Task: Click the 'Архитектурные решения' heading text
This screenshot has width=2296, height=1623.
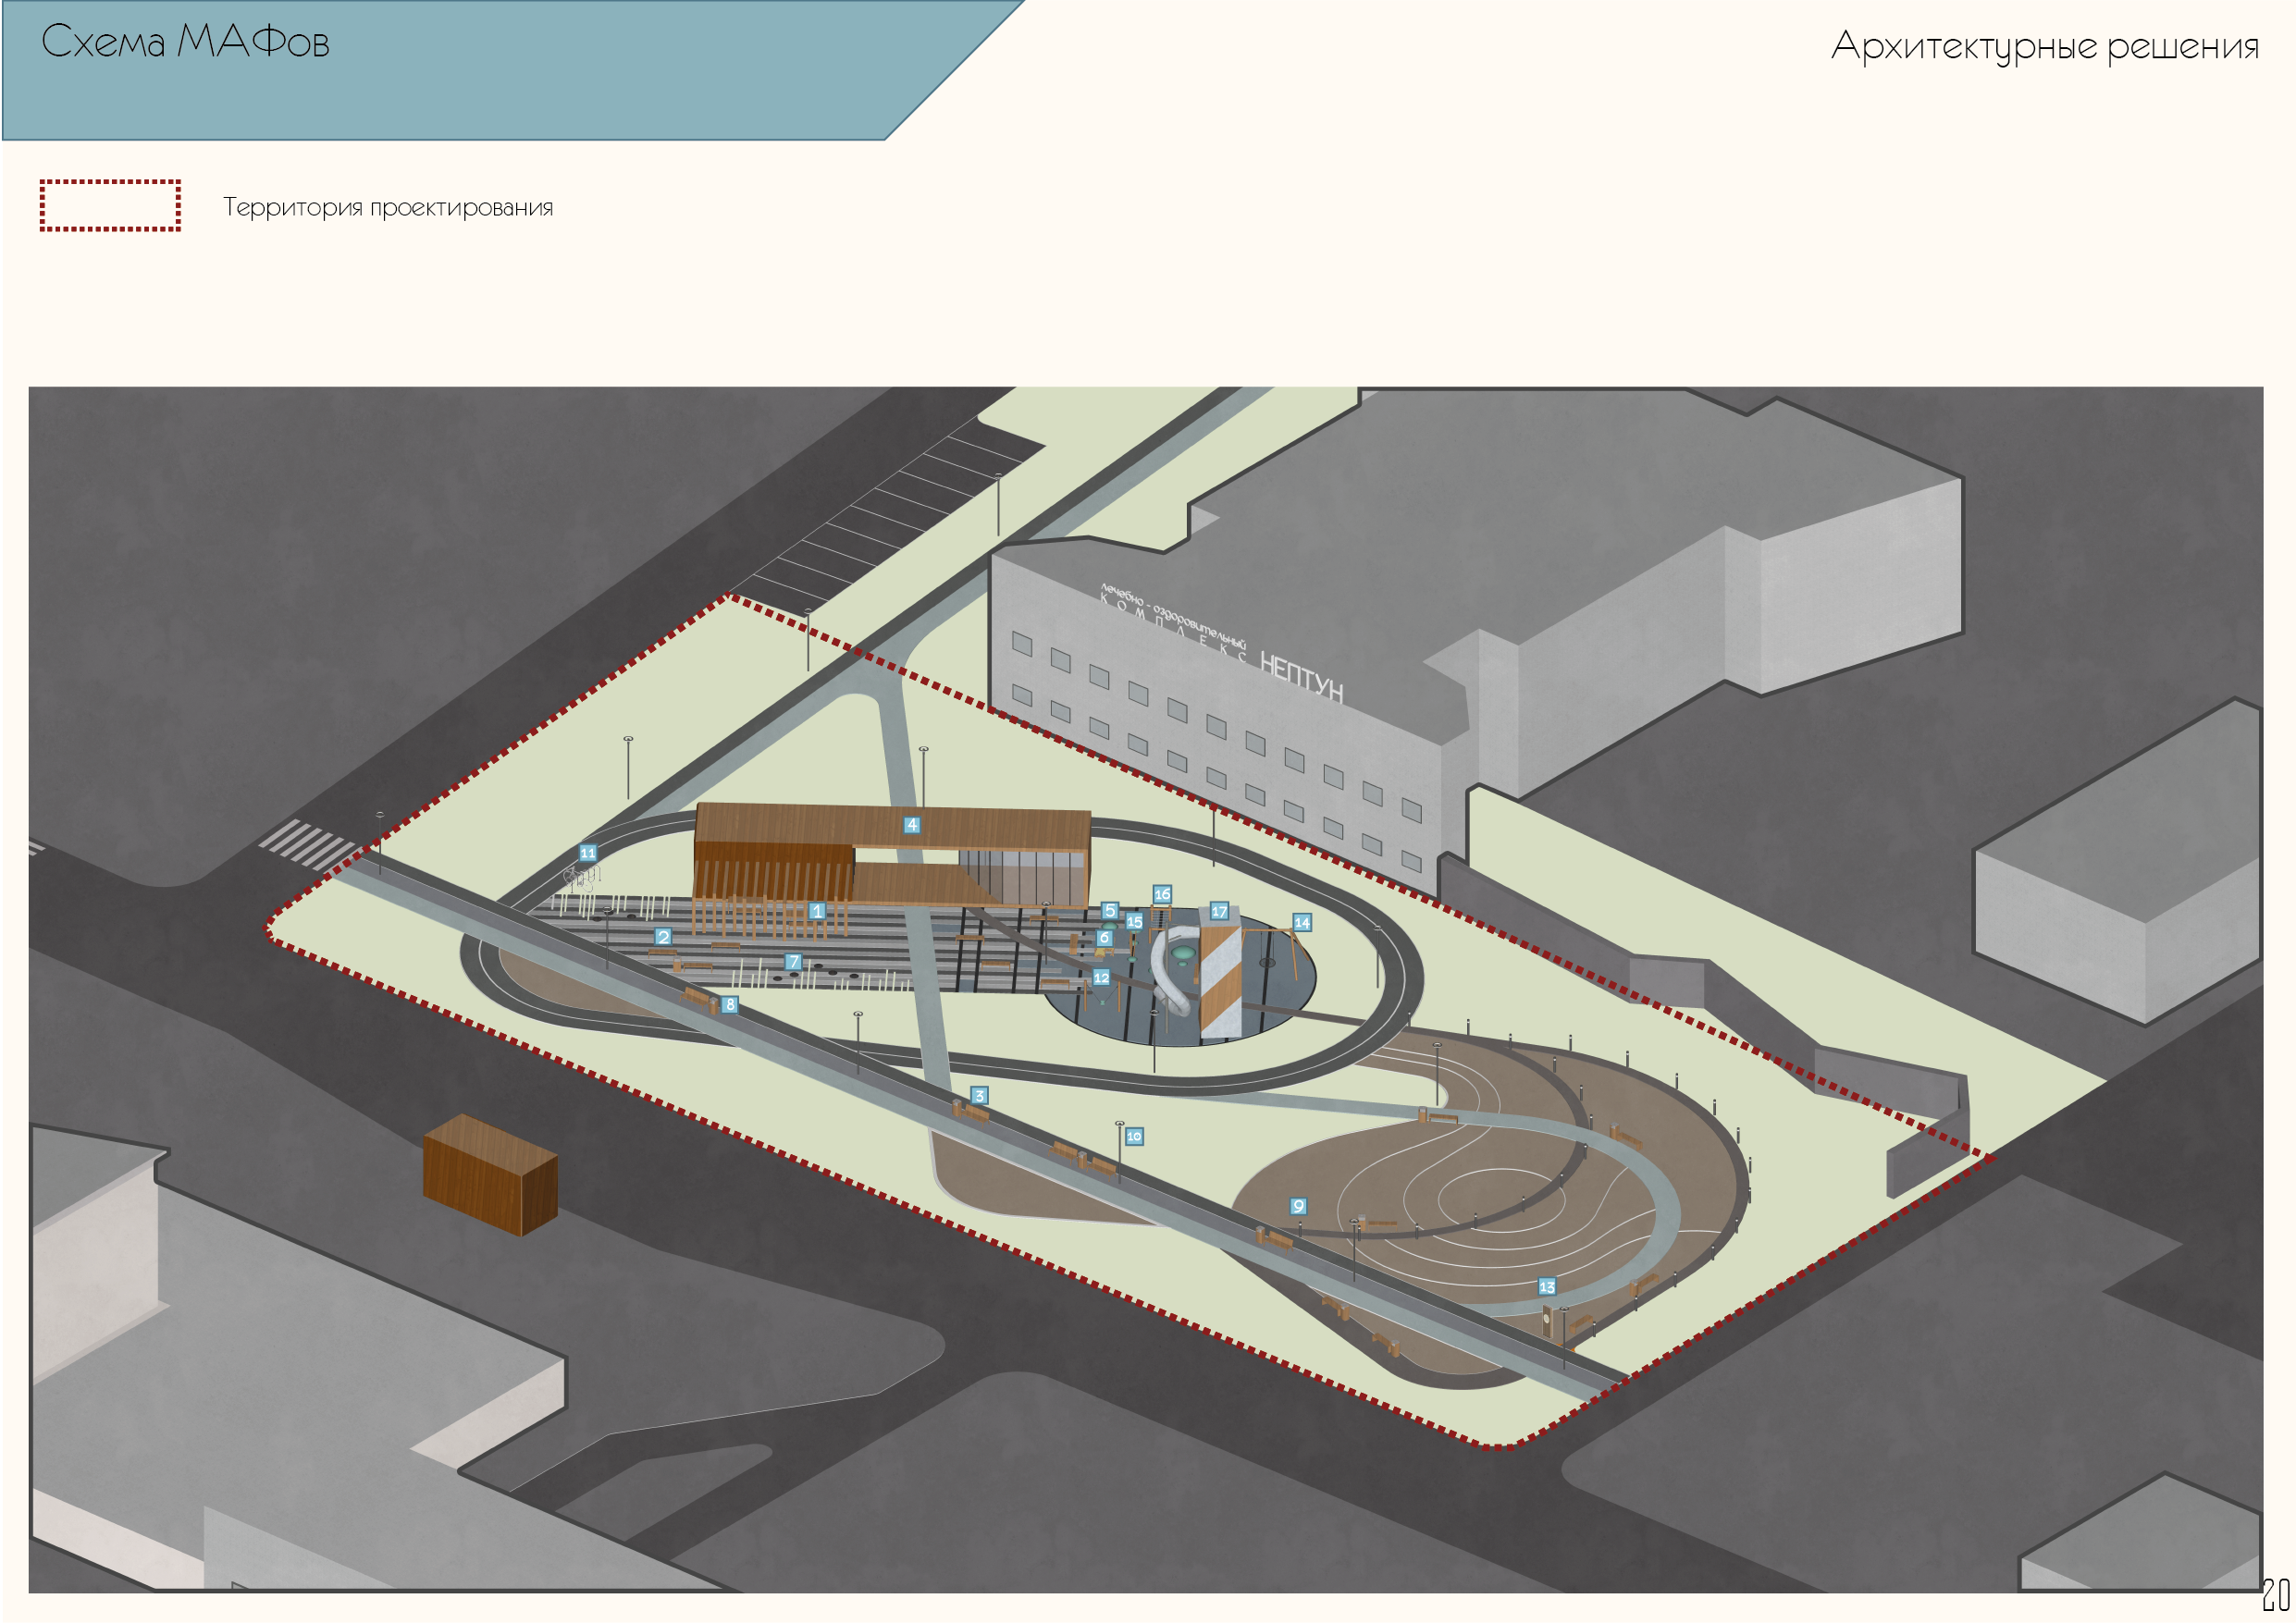Action: click(x=2045, y=46)
